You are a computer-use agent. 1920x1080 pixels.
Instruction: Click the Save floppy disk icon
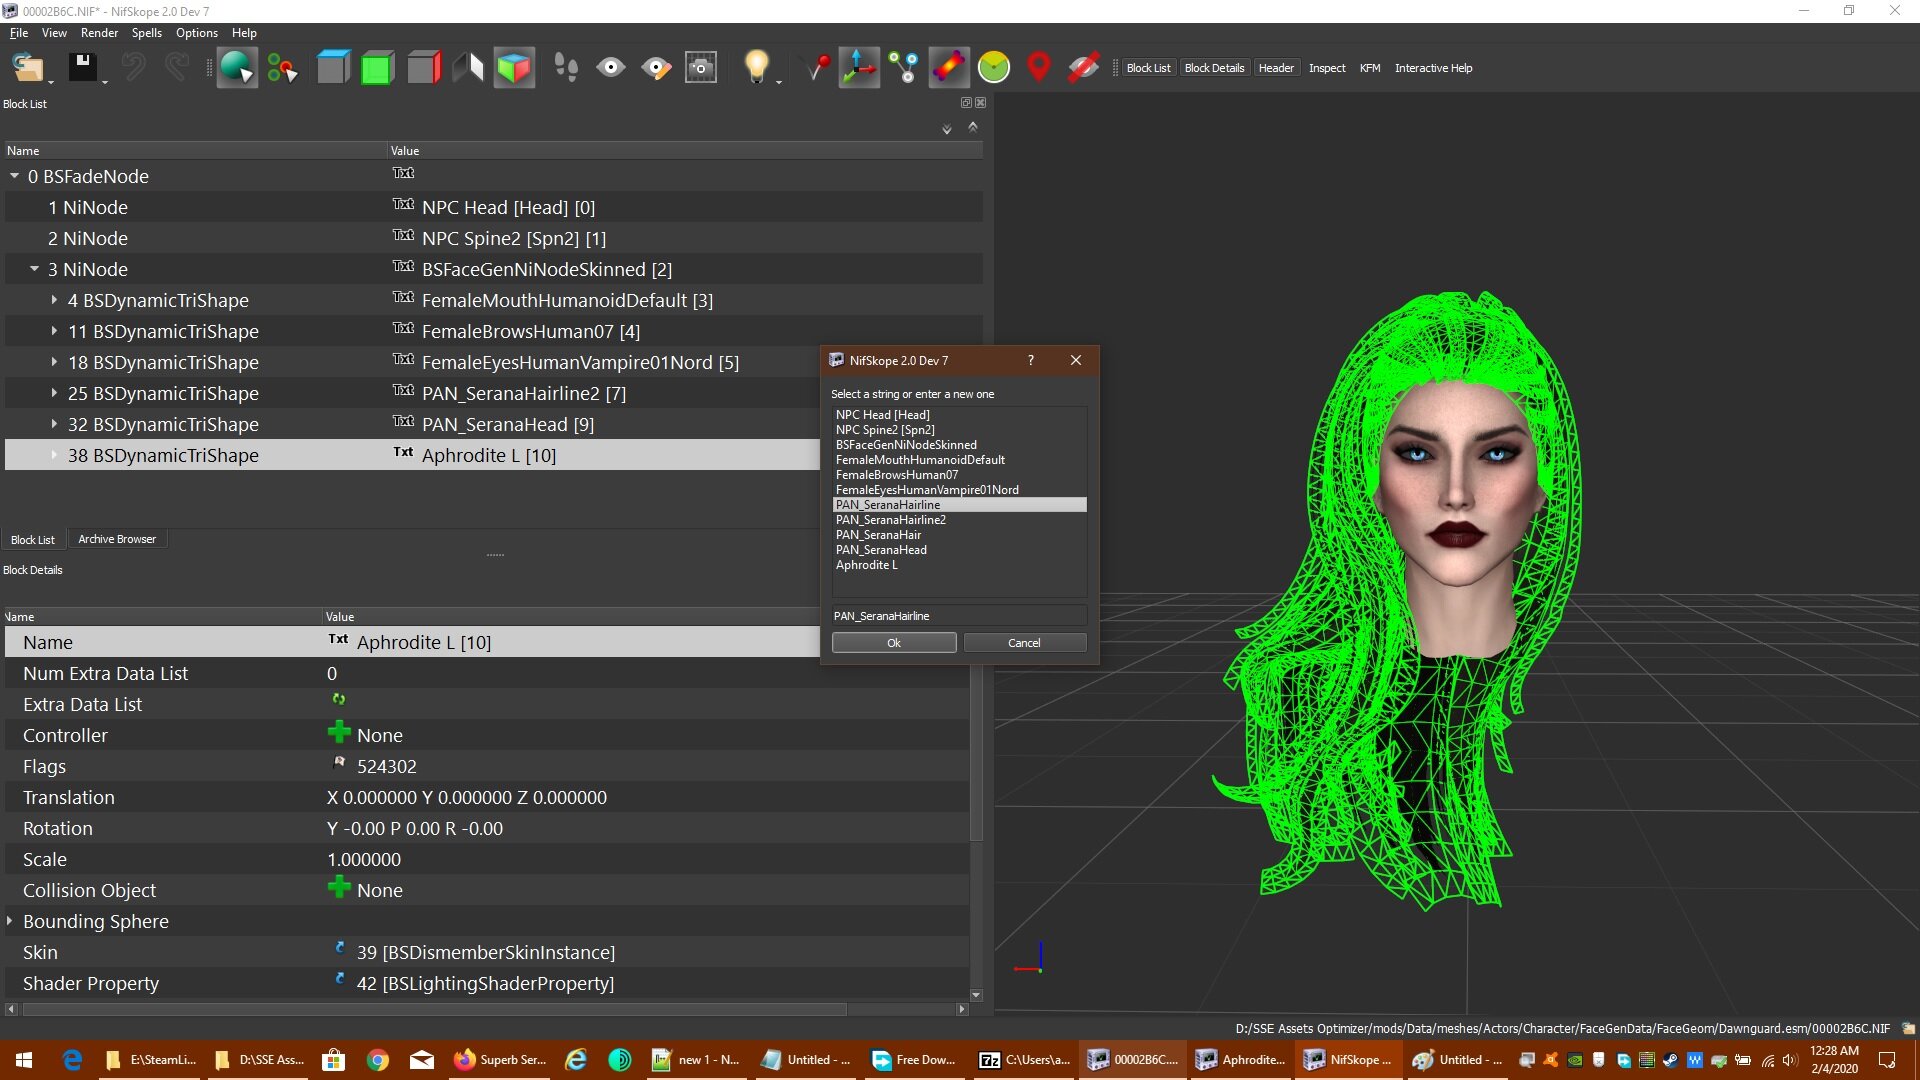tap(82, 68)
